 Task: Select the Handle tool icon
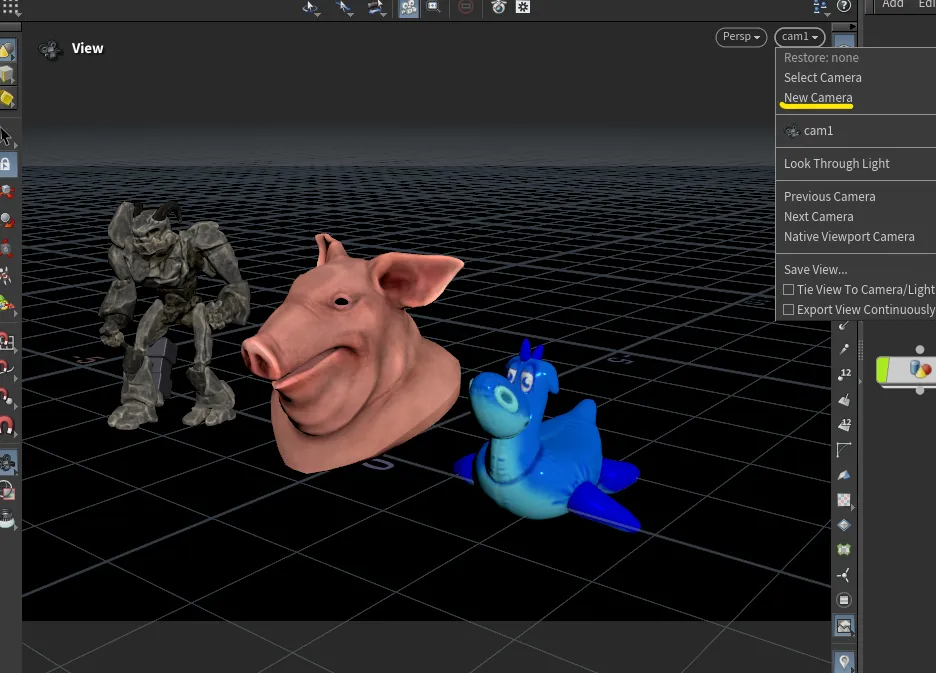(7, 304)
